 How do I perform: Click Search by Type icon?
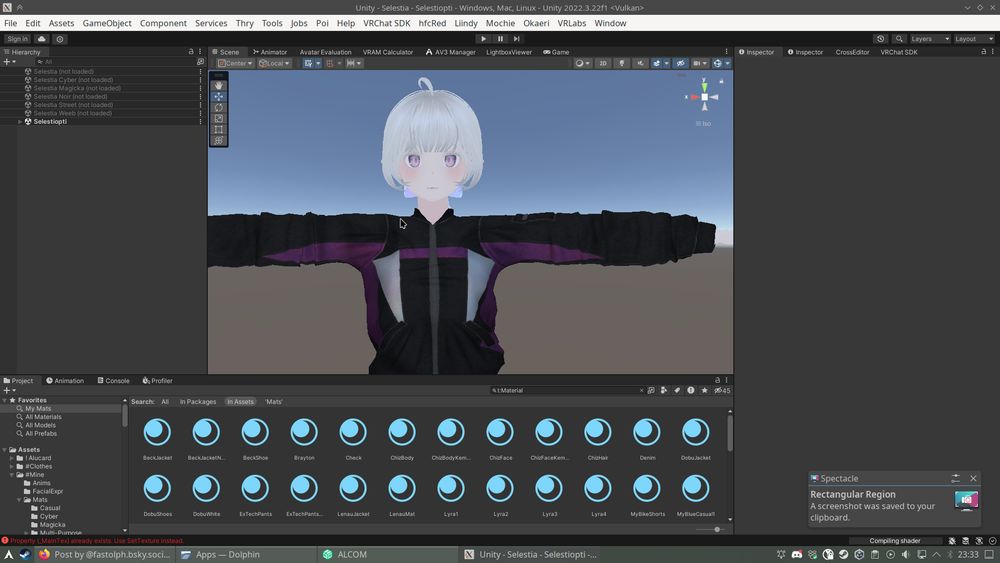664,390
